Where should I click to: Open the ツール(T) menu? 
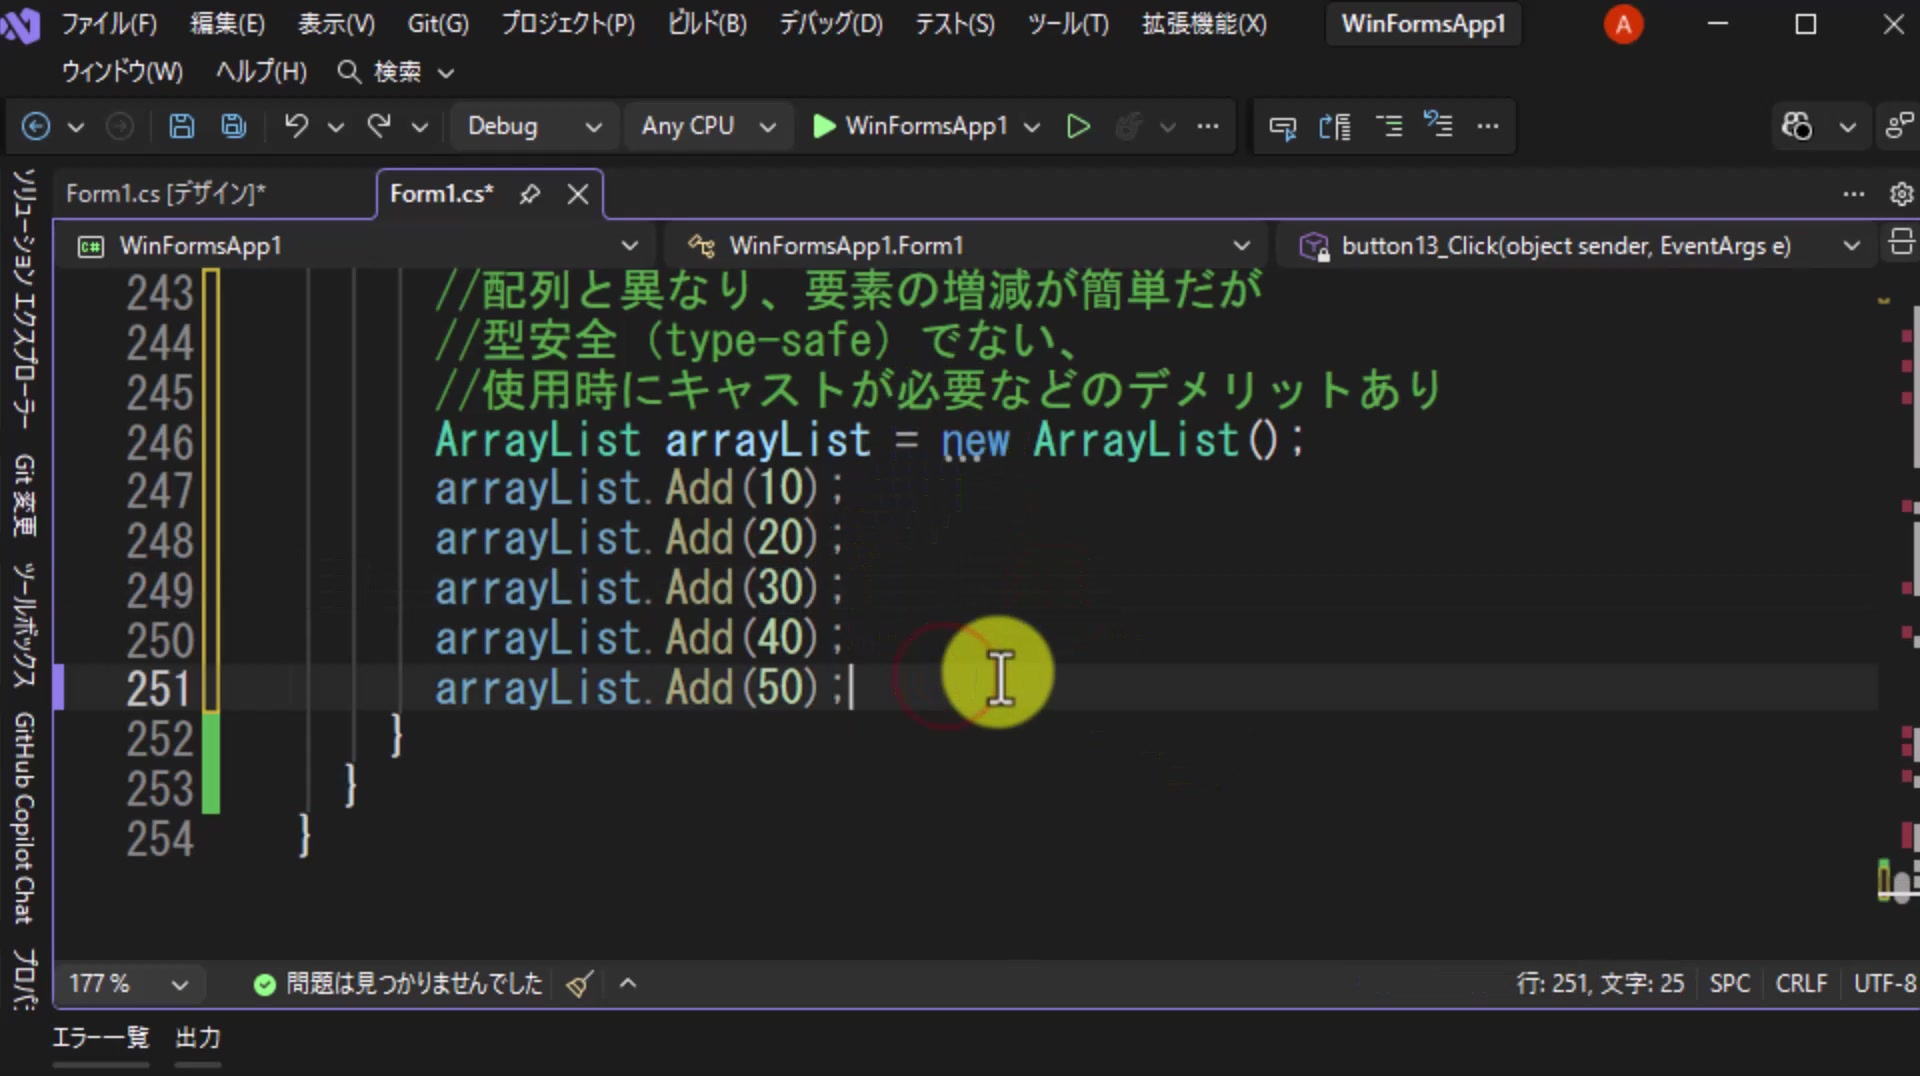(1069, 24)
